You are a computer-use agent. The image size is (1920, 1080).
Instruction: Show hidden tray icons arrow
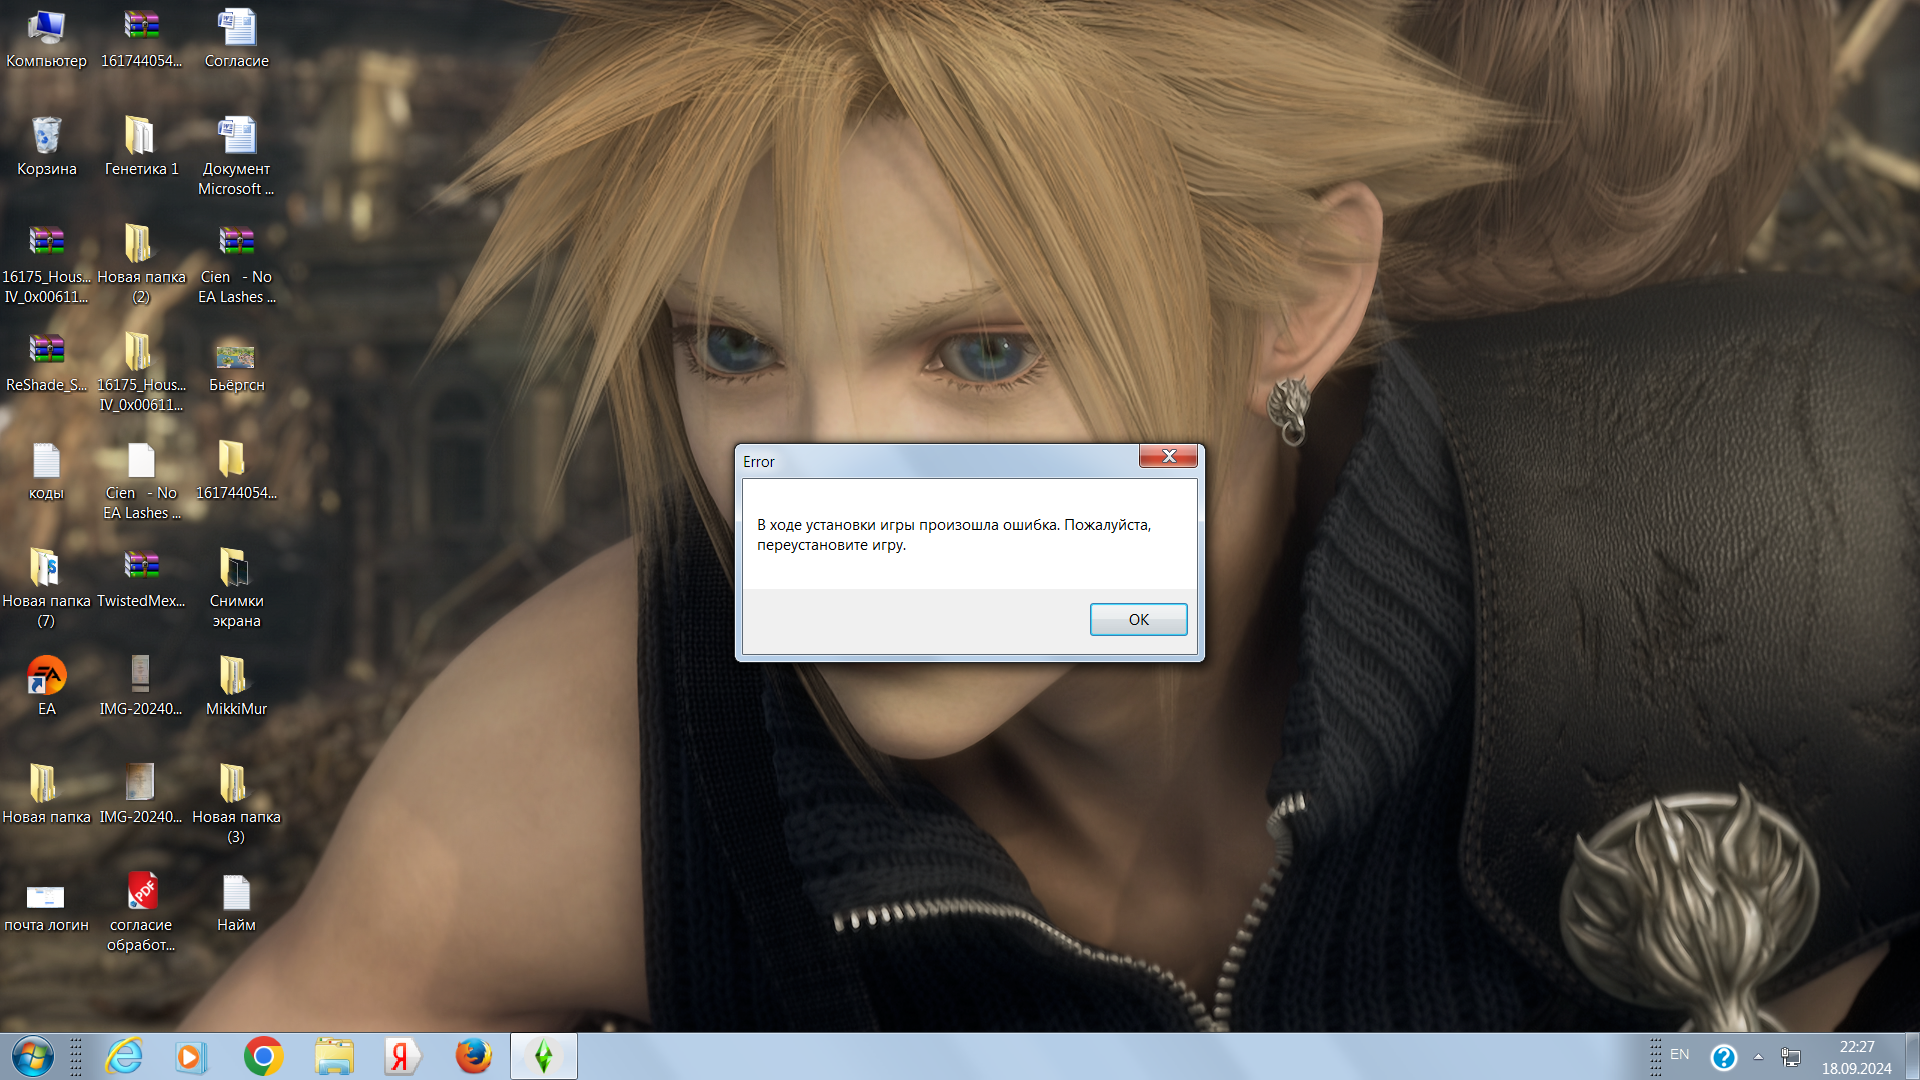coord(1758,1057)
